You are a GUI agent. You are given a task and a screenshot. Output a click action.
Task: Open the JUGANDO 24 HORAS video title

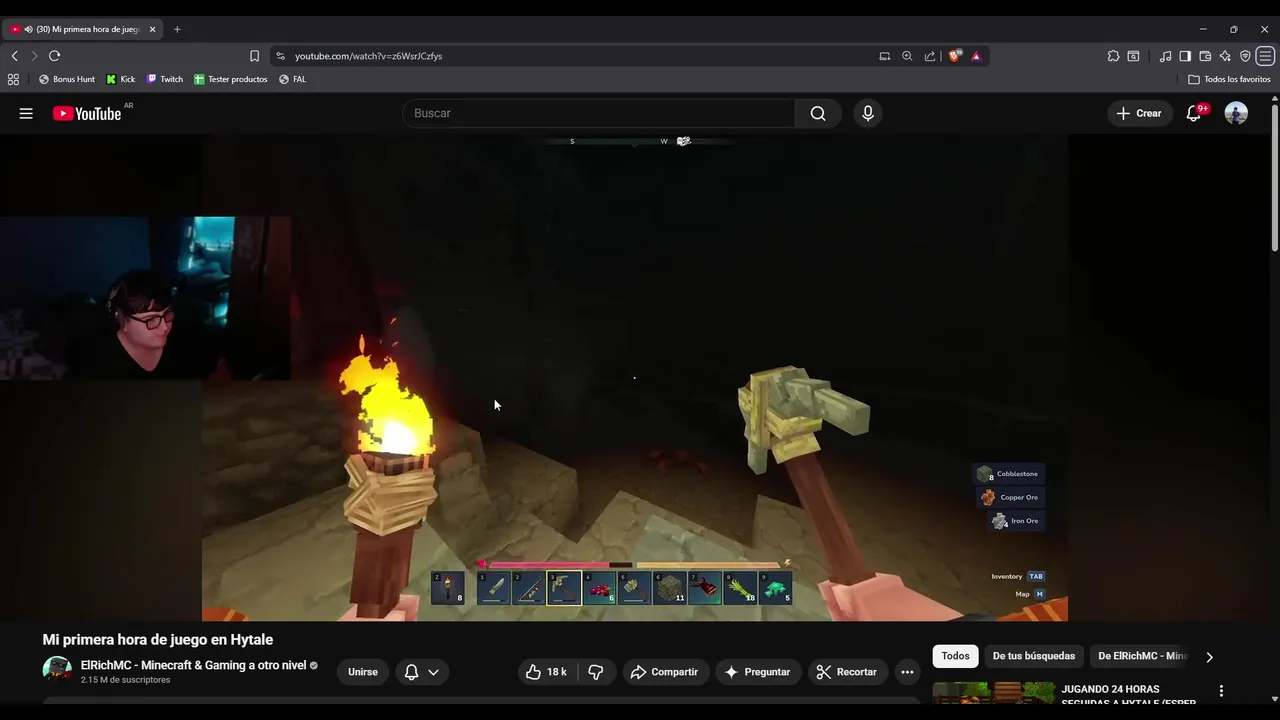pyautogui.click(x=1129, y=695)
